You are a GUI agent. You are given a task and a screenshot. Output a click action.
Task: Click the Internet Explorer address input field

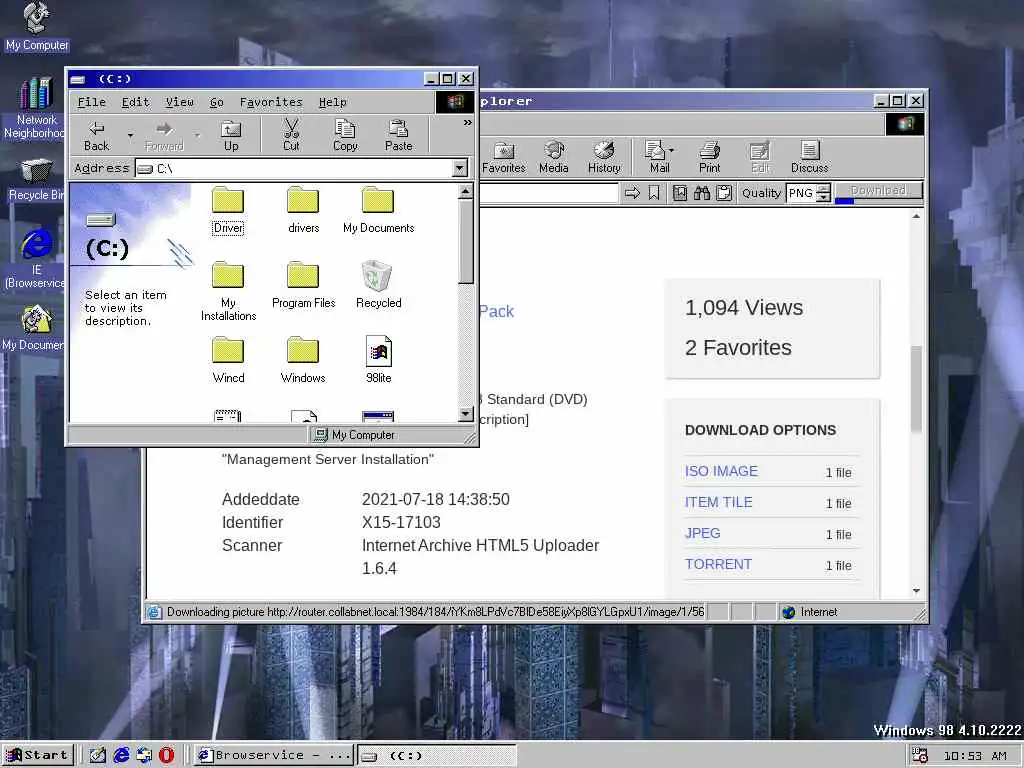tap(549, 193)
